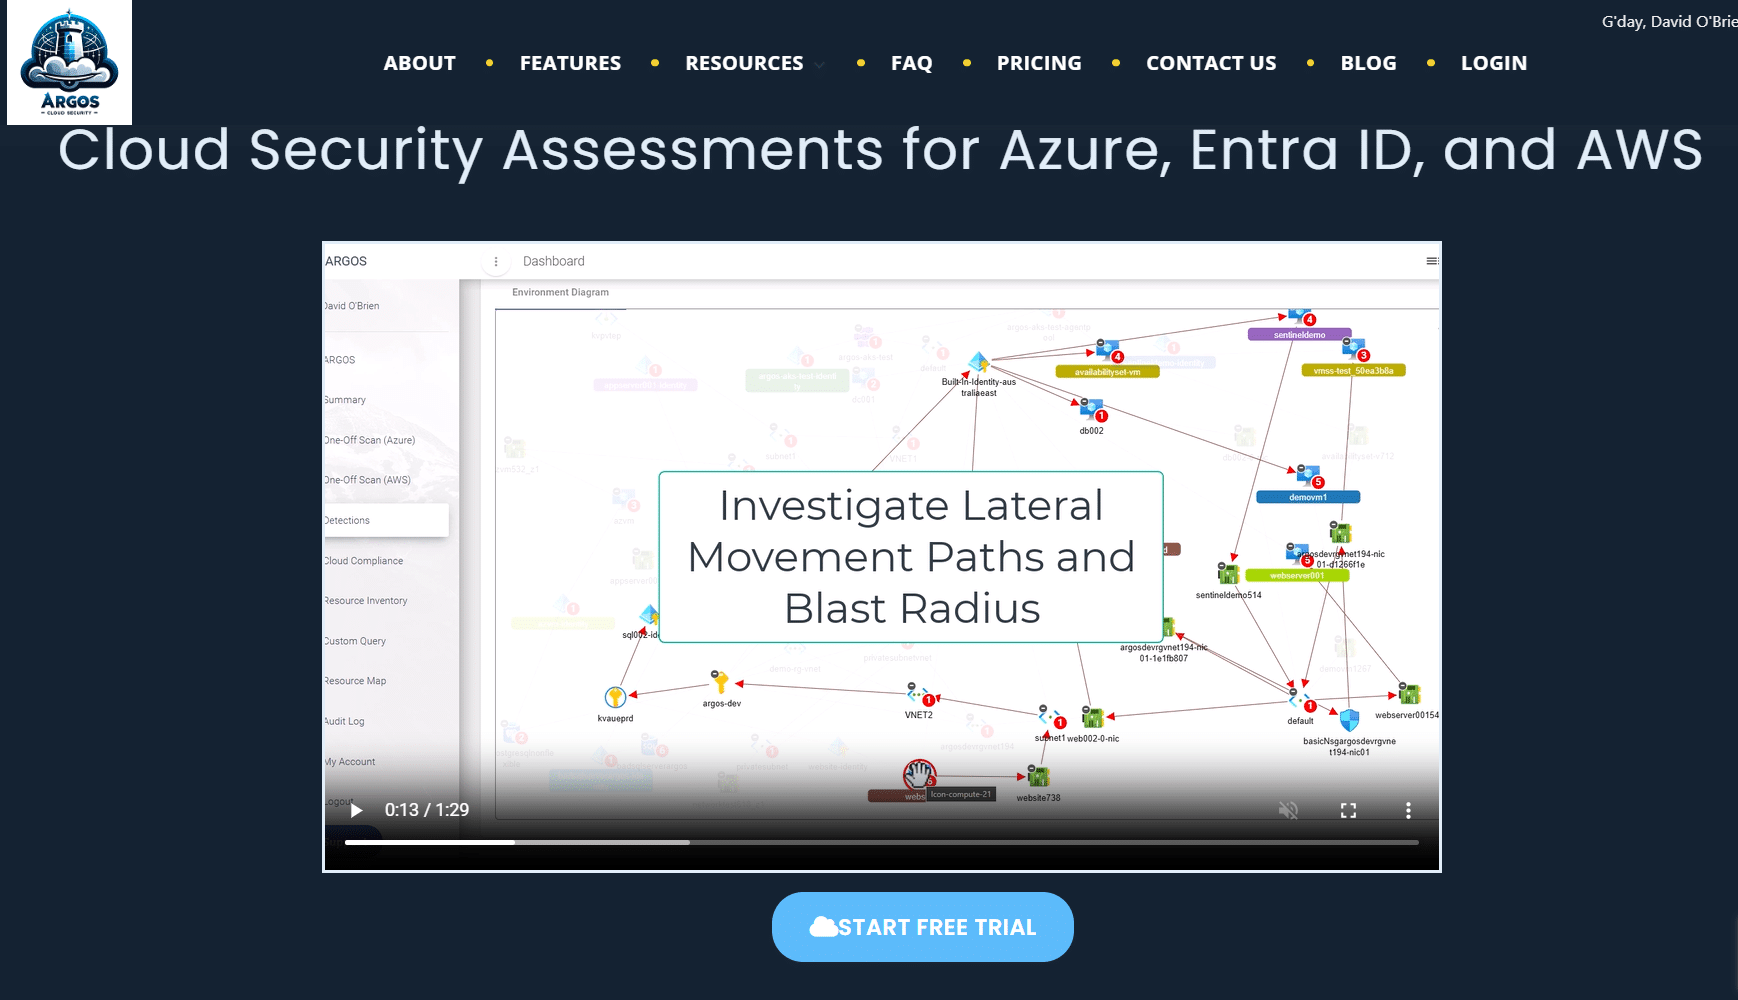
Task: Click the webserver001 green node label
Action: coord(1297,575)
